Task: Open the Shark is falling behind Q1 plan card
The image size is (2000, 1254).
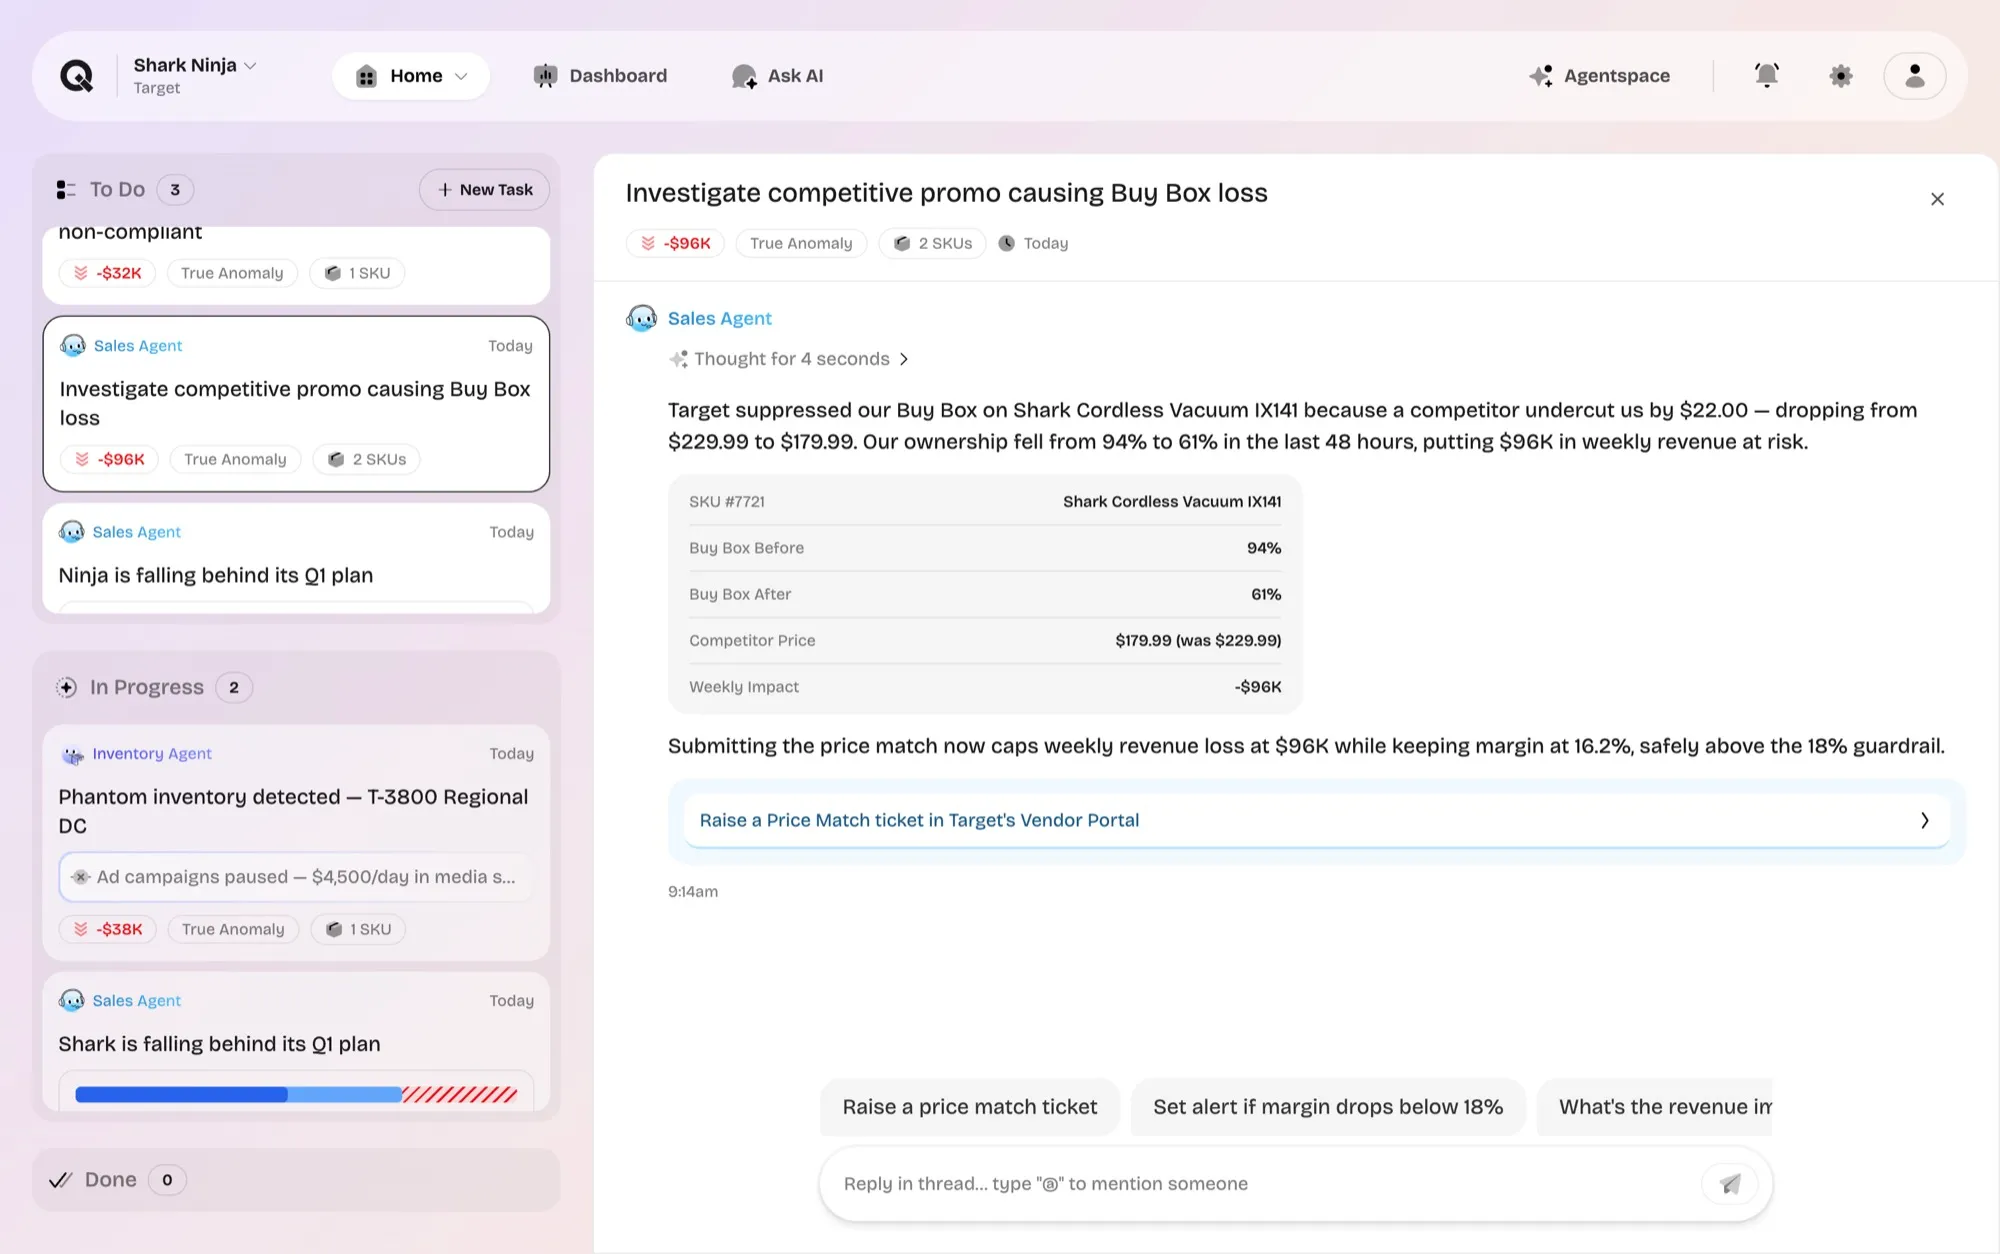Action: tap(296, 1042)
